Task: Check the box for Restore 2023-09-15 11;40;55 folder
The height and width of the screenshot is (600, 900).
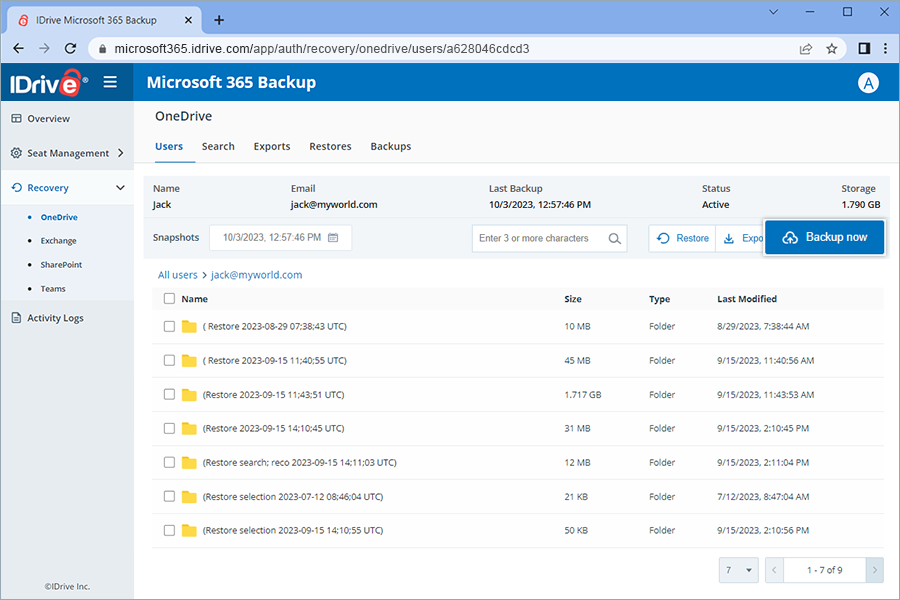Action: [169, 361]
